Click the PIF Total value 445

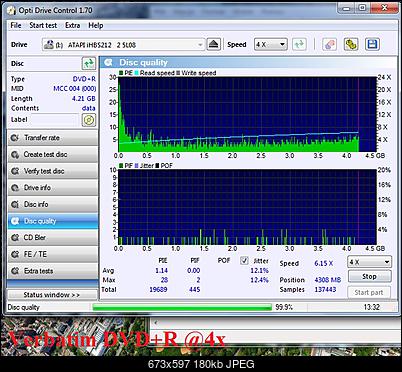194,289
